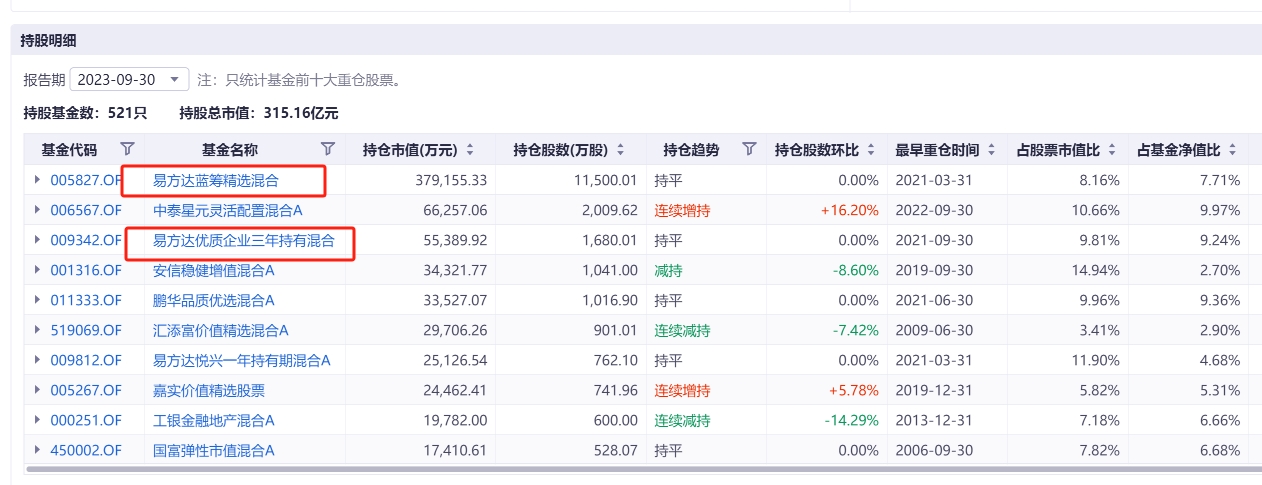Open the 报告期 2023-09-30 dropdown
The image size is (1262, 485).
click(x=129, y=79)
